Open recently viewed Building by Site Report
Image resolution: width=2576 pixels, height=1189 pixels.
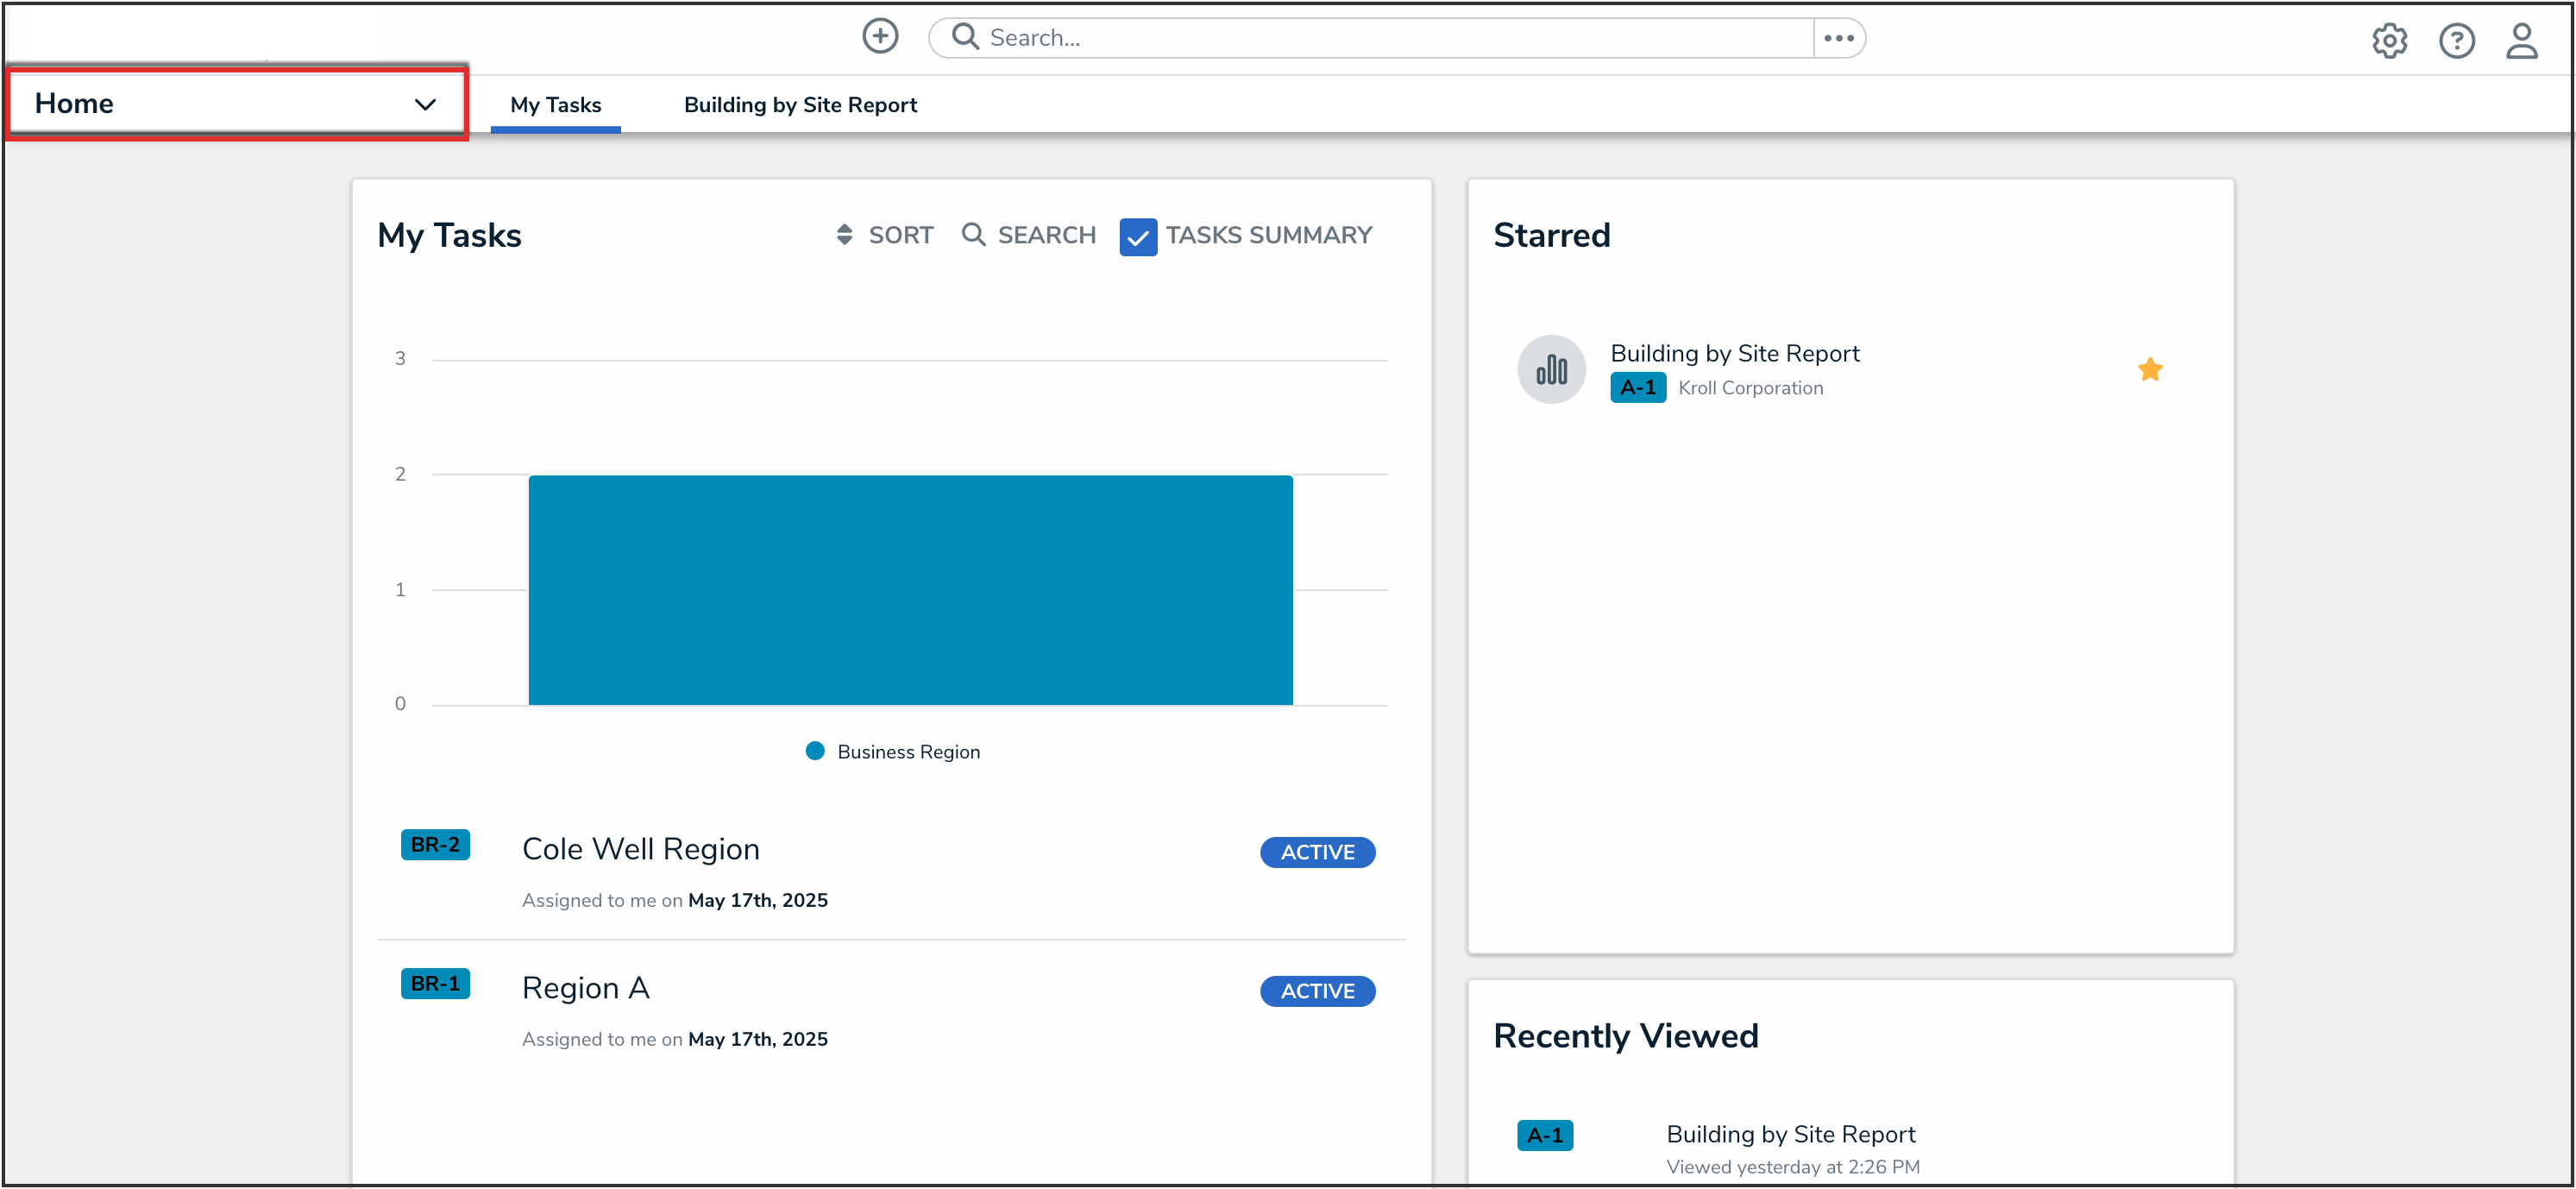click(x=1790, y=1134)
